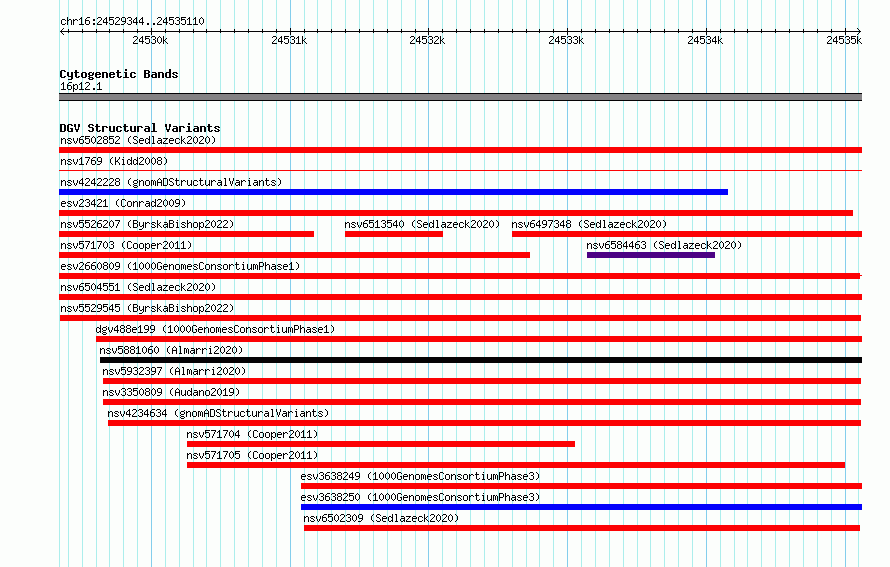Click the 24530k ruler tick label
The image size is (890, 567).
(150, 40)
